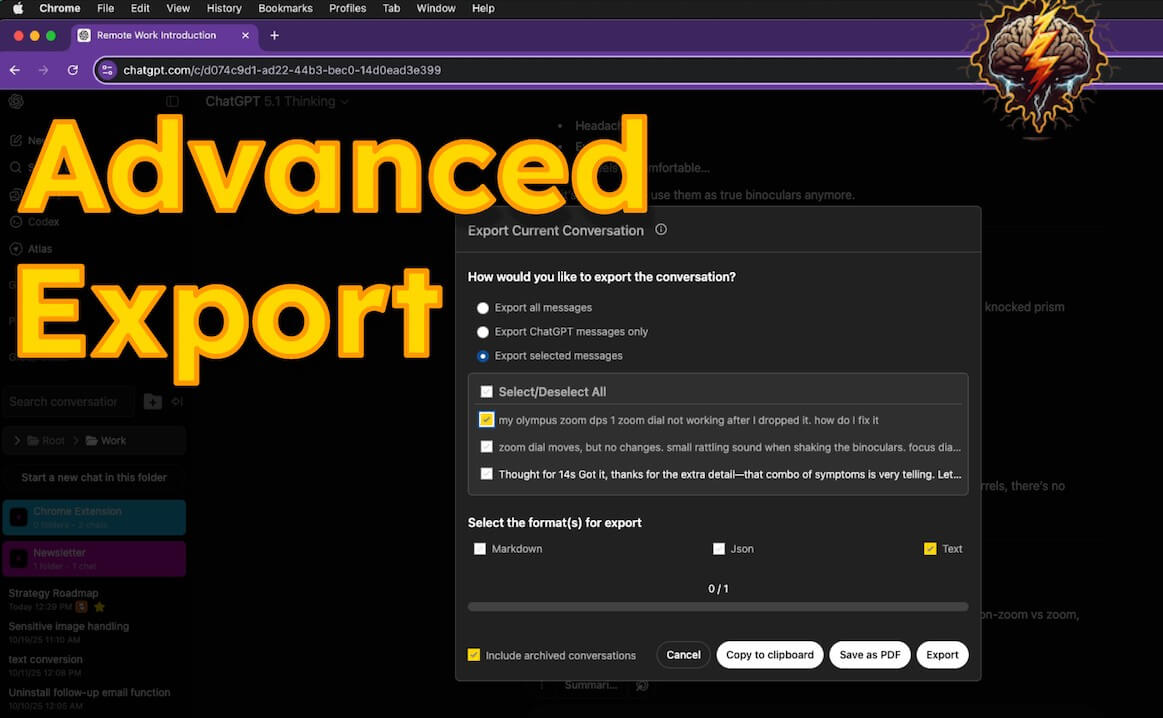The width and height of the screenshot is (1163, 718).
Task: Toggle Include archived conversations
Action: 474,655
